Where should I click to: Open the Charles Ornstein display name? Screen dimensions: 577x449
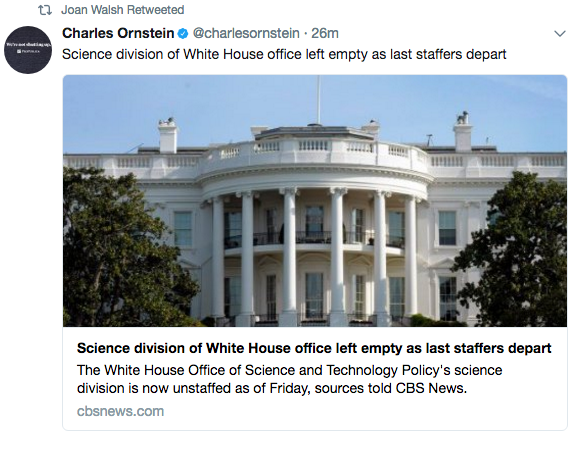[118, 33]
